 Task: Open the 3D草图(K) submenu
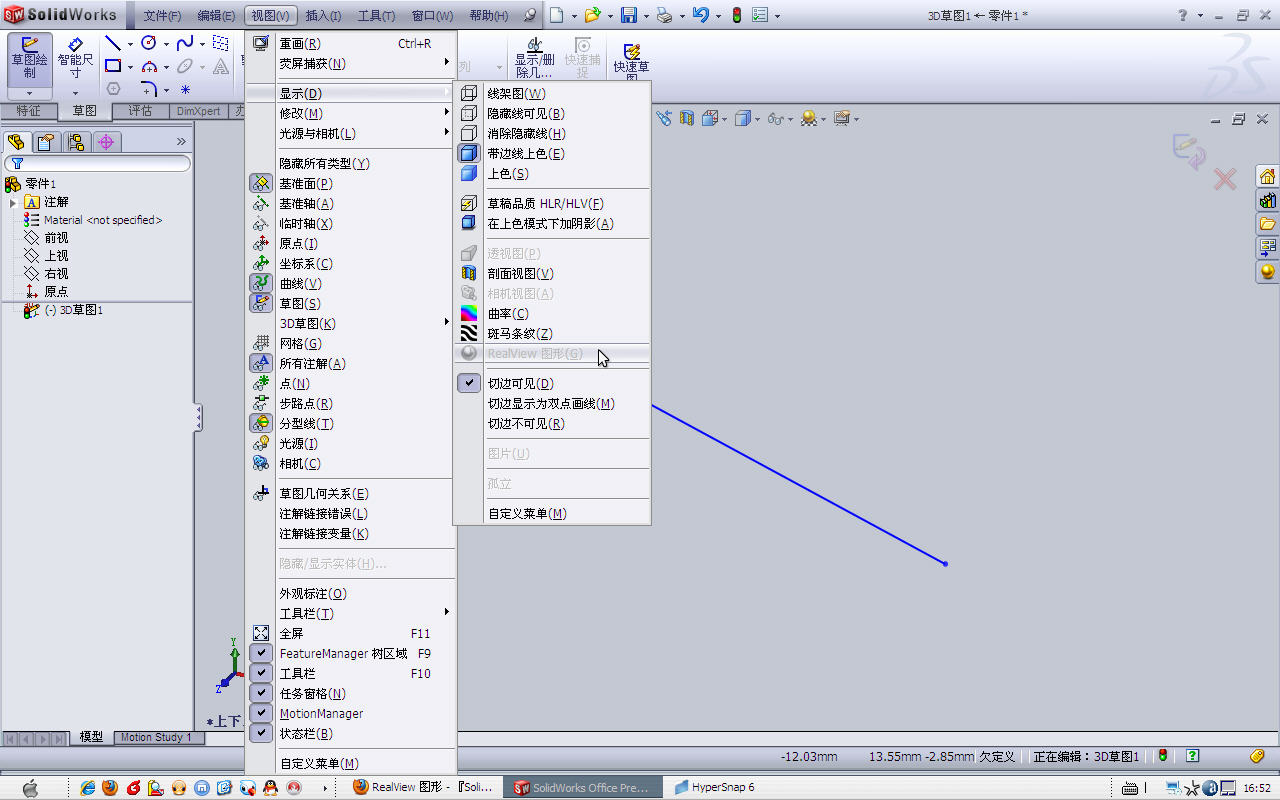pos(350,323)
